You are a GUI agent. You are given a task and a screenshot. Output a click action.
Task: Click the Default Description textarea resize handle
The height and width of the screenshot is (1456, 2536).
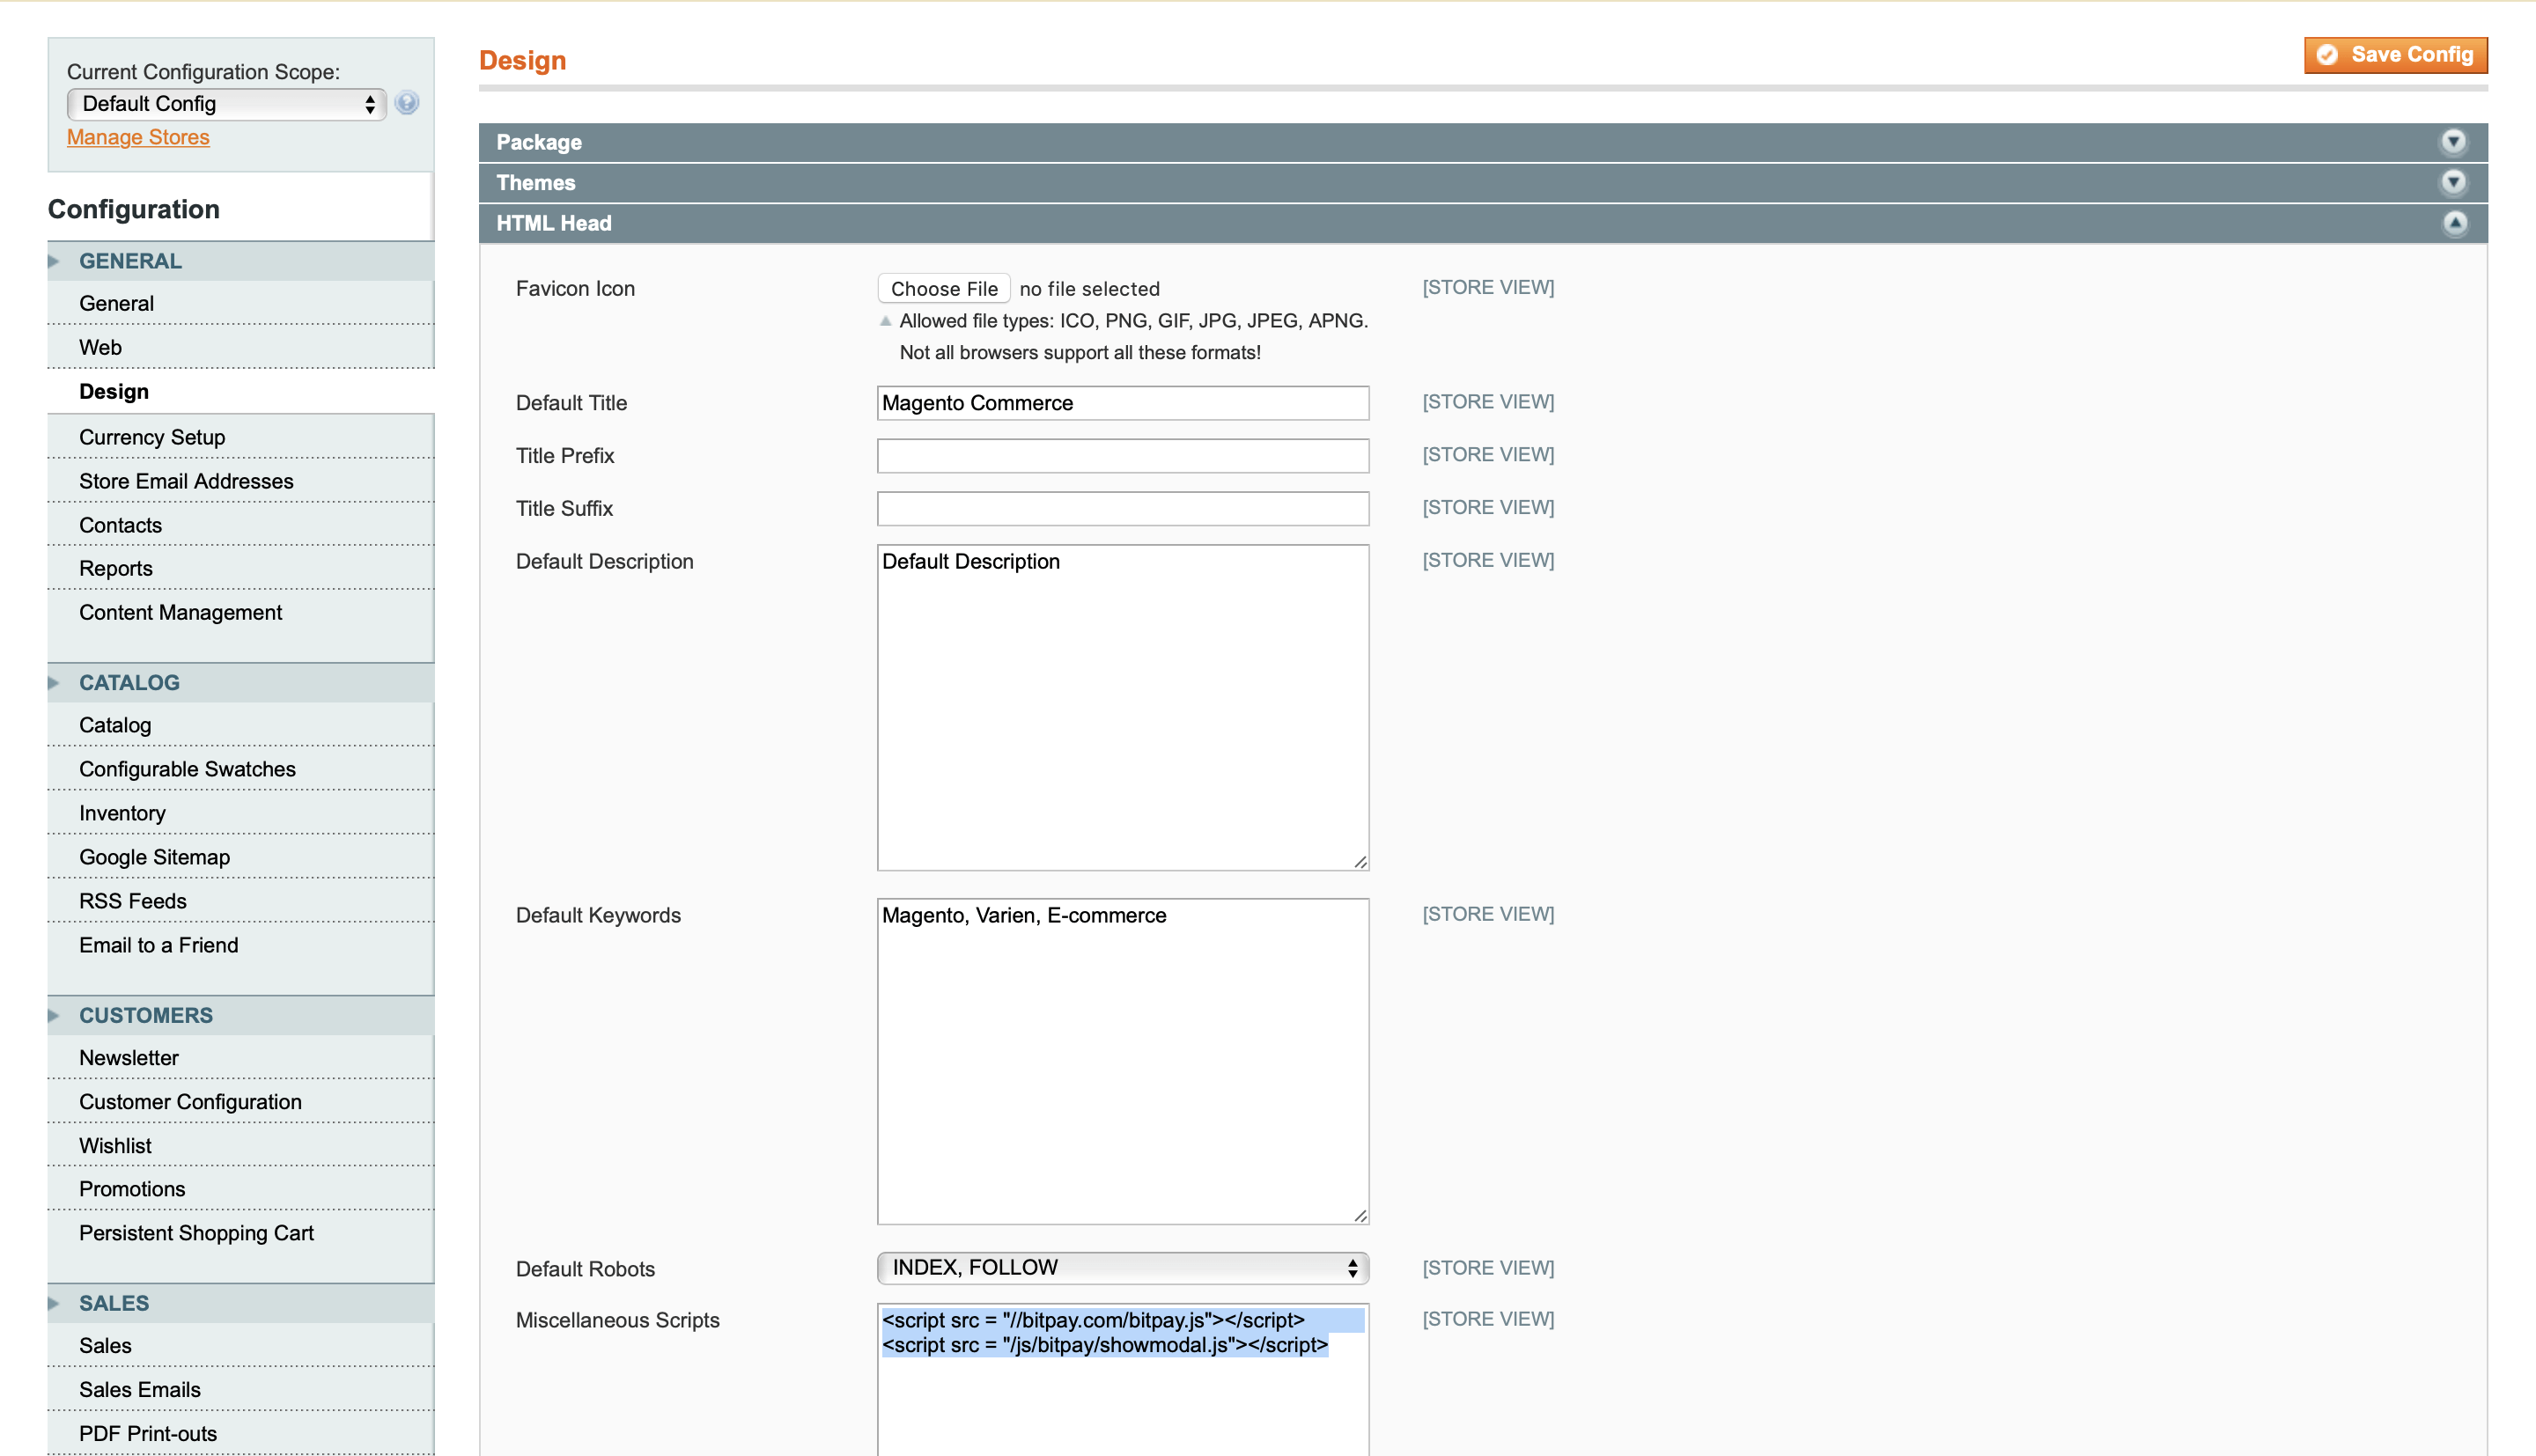coord(1360,862)
